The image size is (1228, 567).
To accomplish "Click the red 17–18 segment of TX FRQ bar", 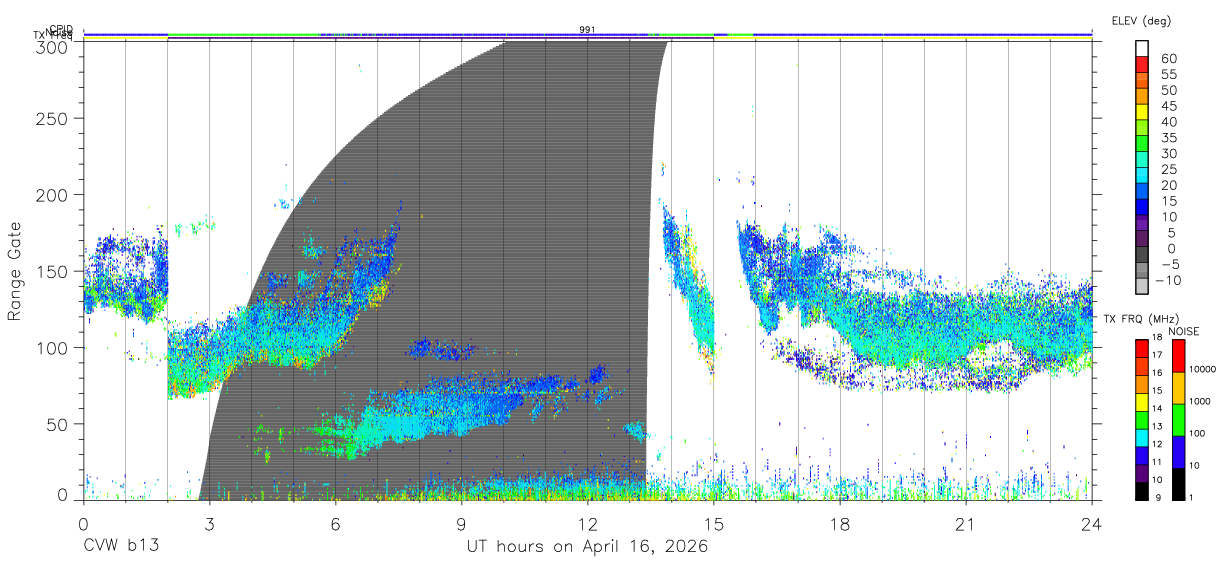I will point(1142,349).
